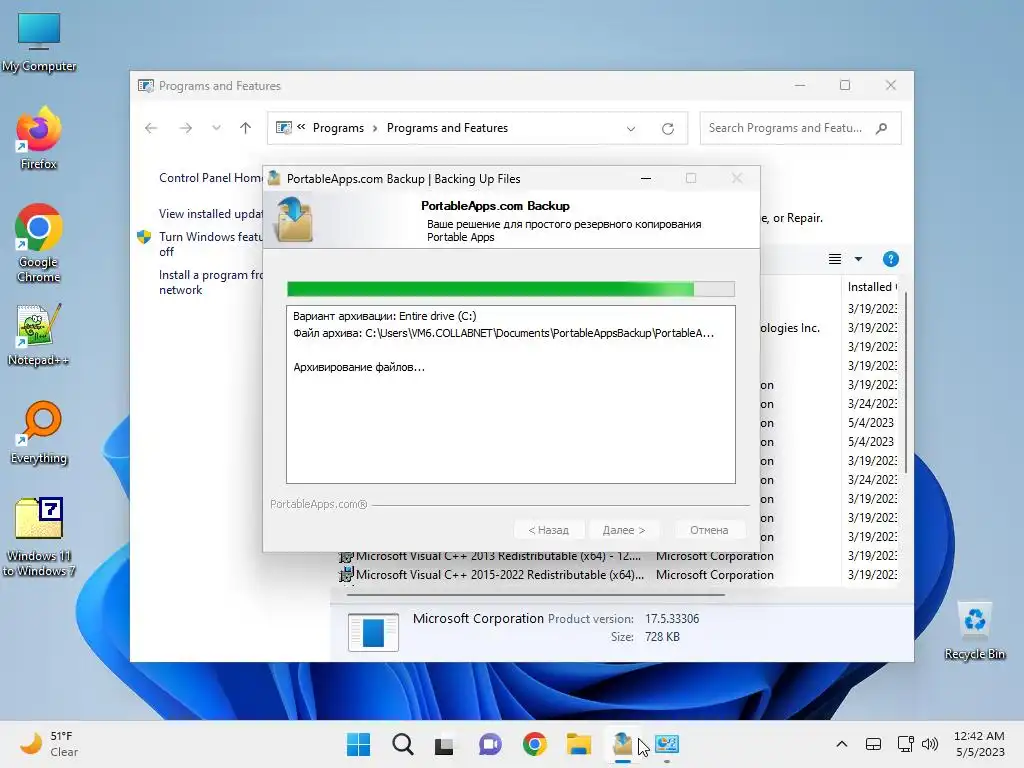Open Task View in the taskbar
The height and width of the screenshot is (768, 1024).
click(x=445, y=744)
